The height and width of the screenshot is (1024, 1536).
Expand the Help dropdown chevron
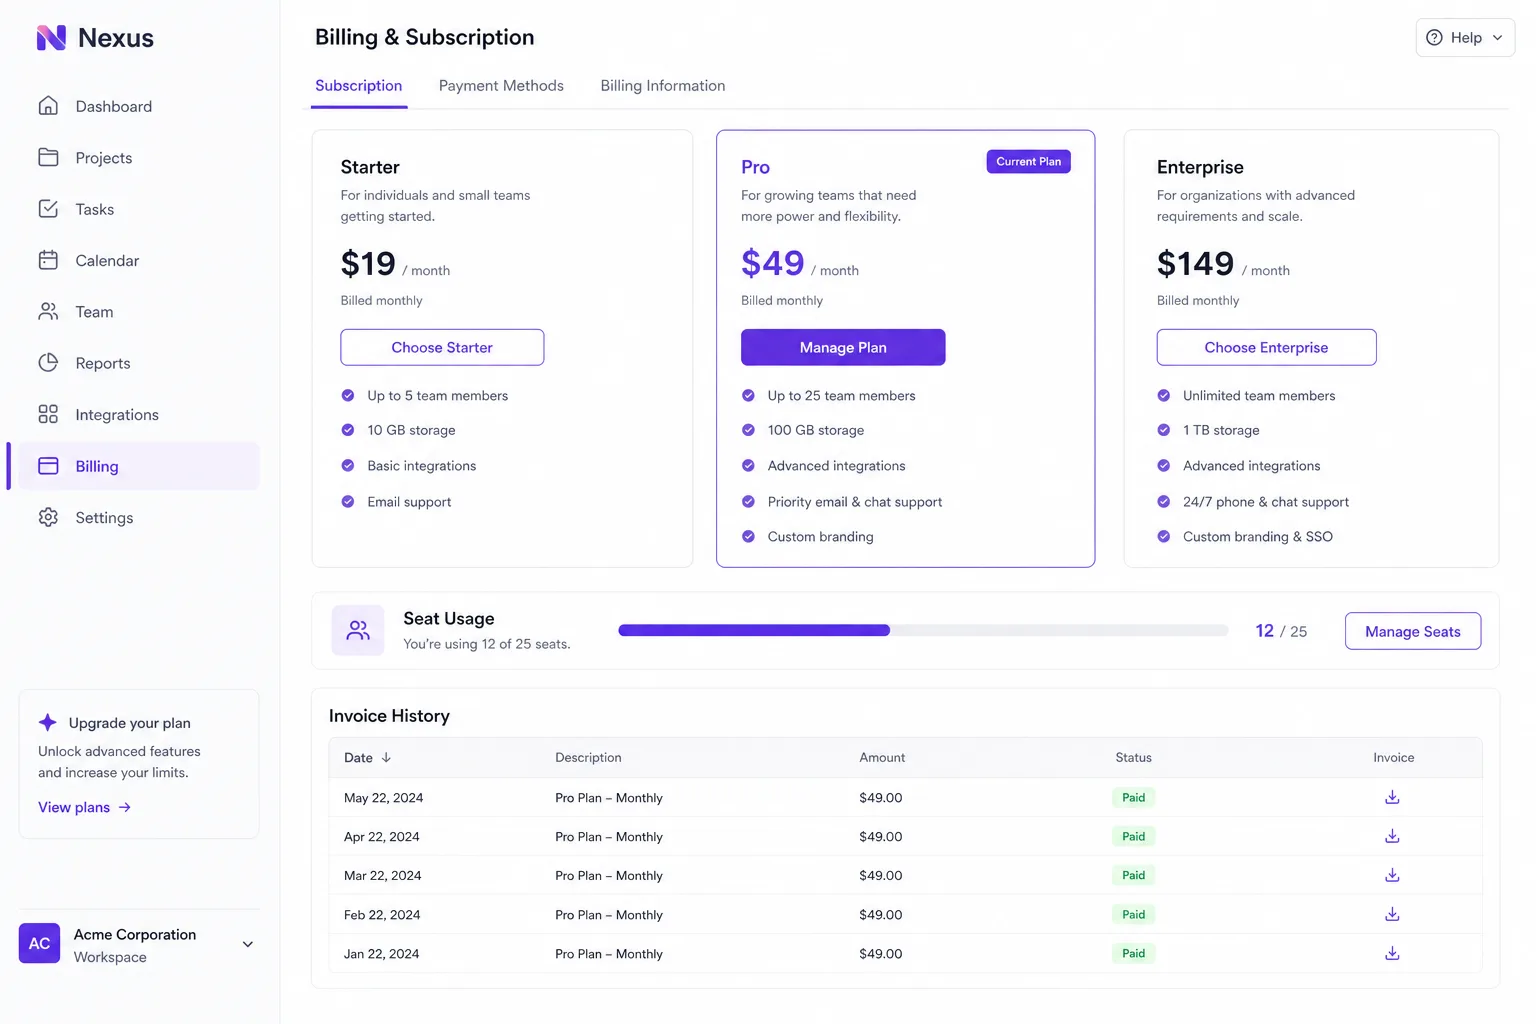[1497, 38]
